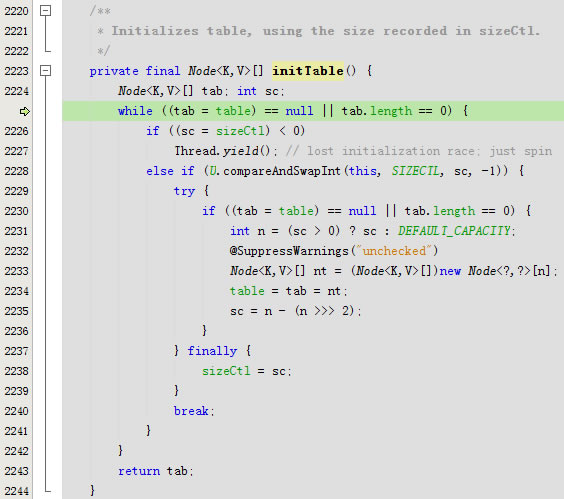
Task: Click the 'try' keyword on line 2229
Action: 184,191
